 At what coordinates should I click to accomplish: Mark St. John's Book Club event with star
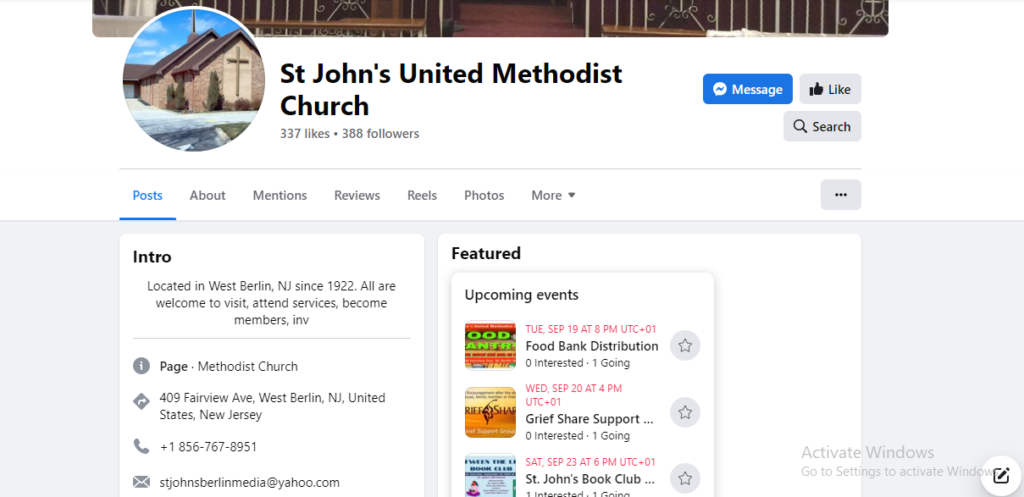(x=685, y=478)
